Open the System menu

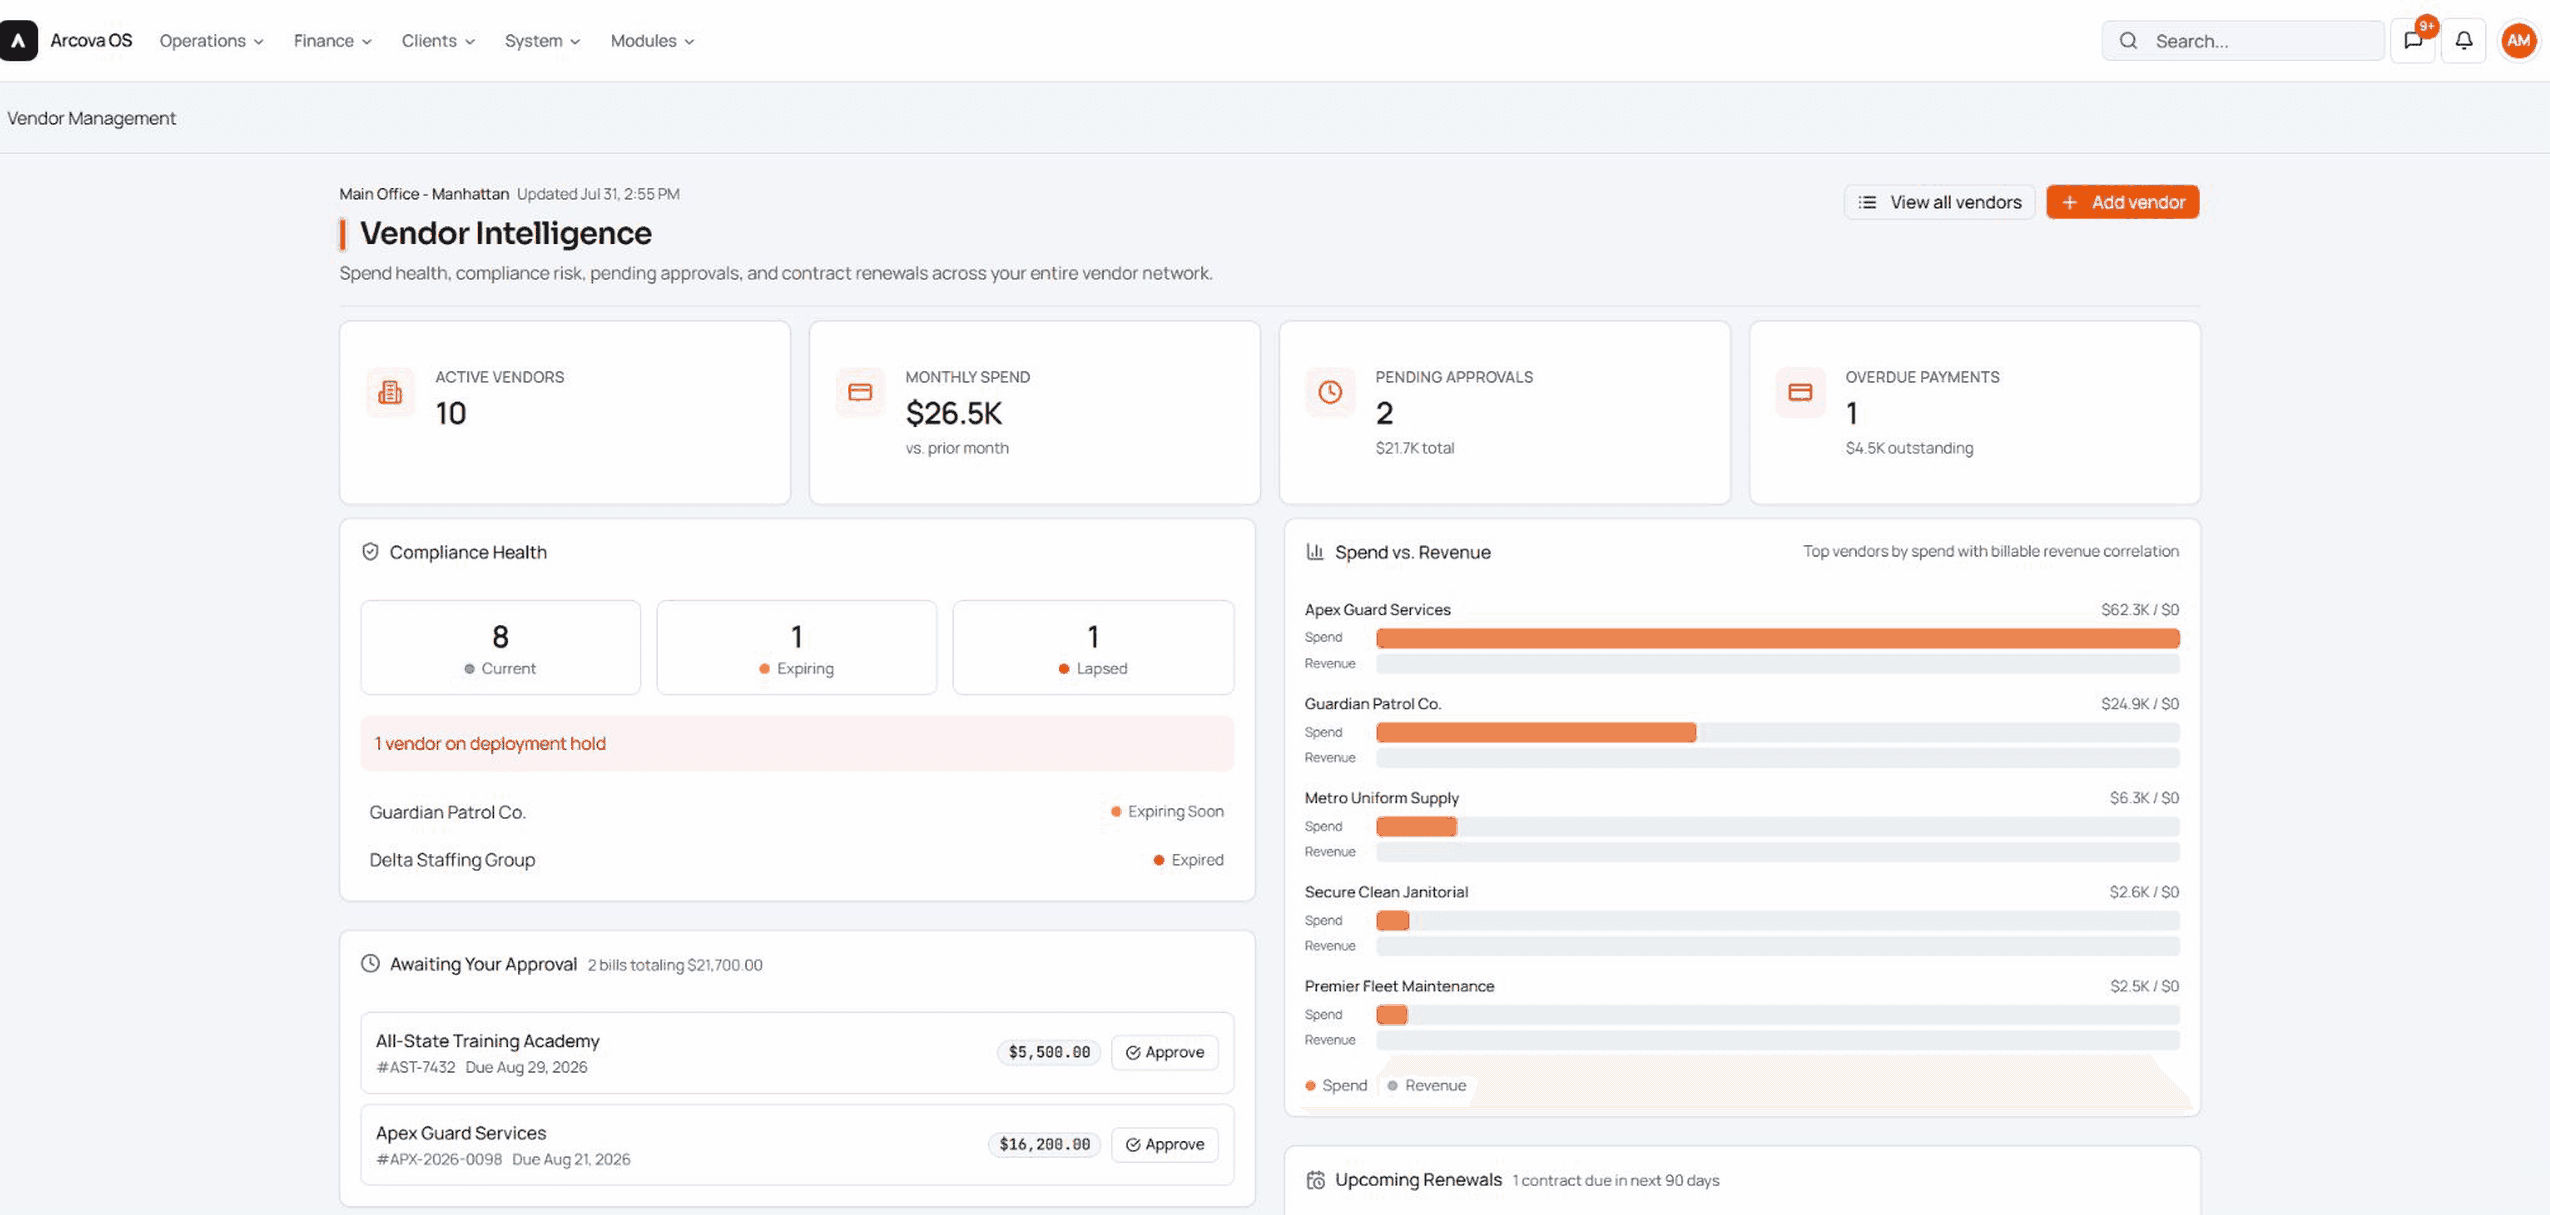(x=542, y=40)
